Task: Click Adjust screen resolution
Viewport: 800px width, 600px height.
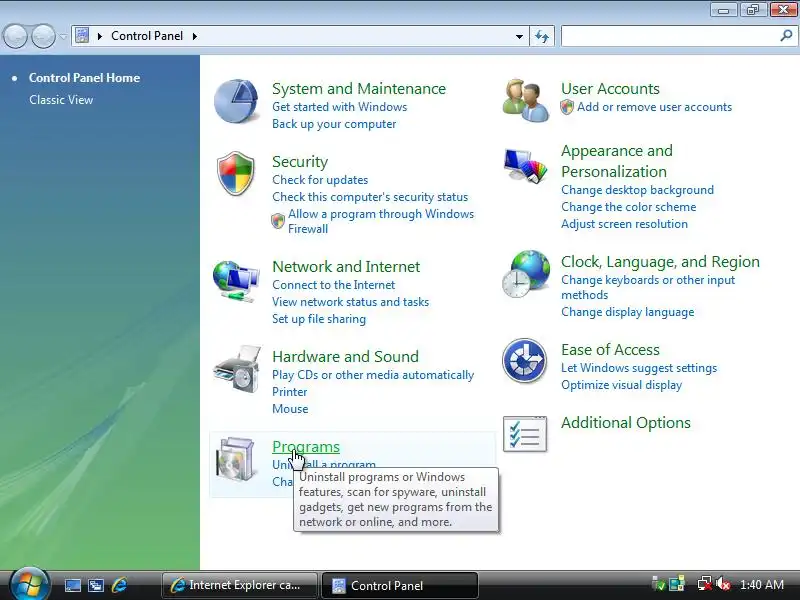Action: tap(624, 223)
